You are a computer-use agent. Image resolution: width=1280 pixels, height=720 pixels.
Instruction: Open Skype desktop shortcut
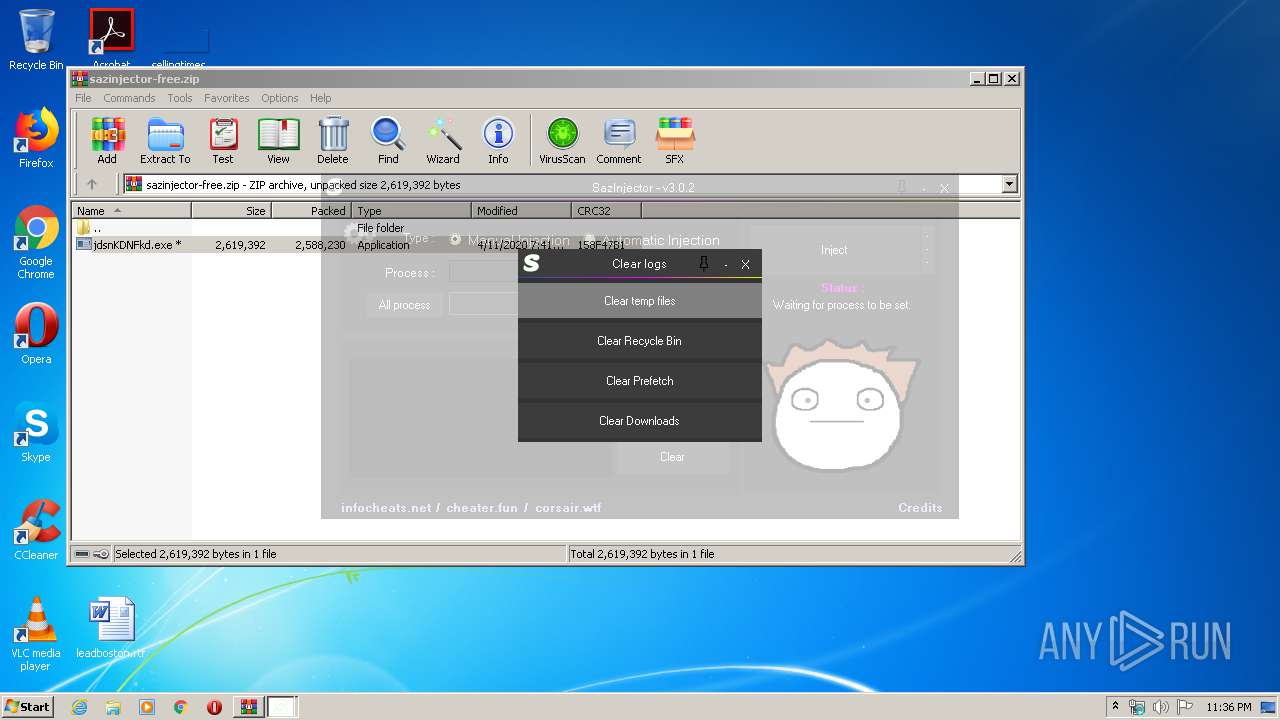click(x=36, y=433)
